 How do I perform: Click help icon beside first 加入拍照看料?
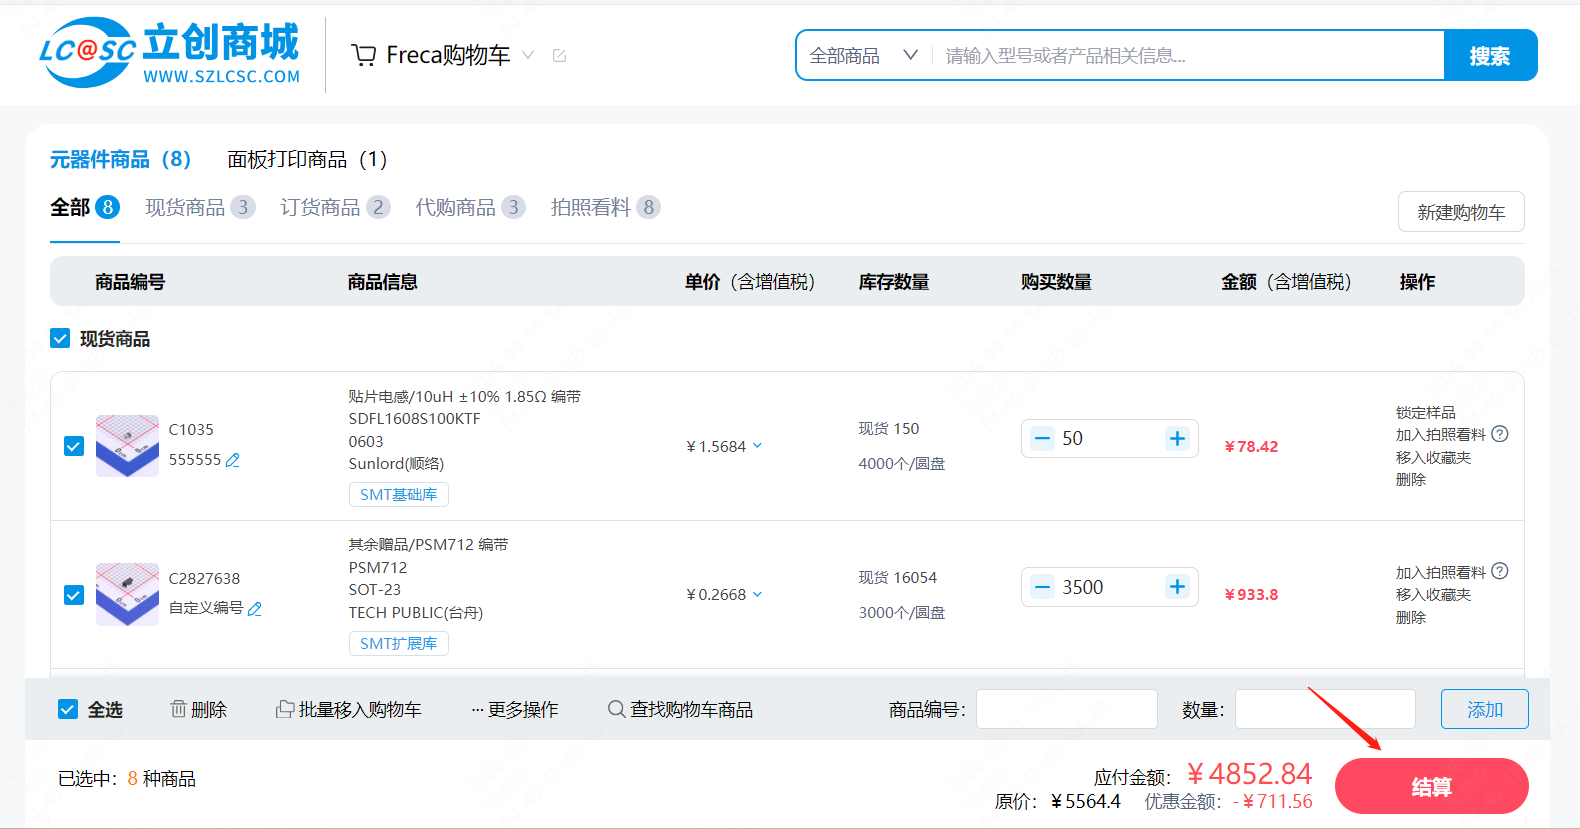click(1500, 434)
